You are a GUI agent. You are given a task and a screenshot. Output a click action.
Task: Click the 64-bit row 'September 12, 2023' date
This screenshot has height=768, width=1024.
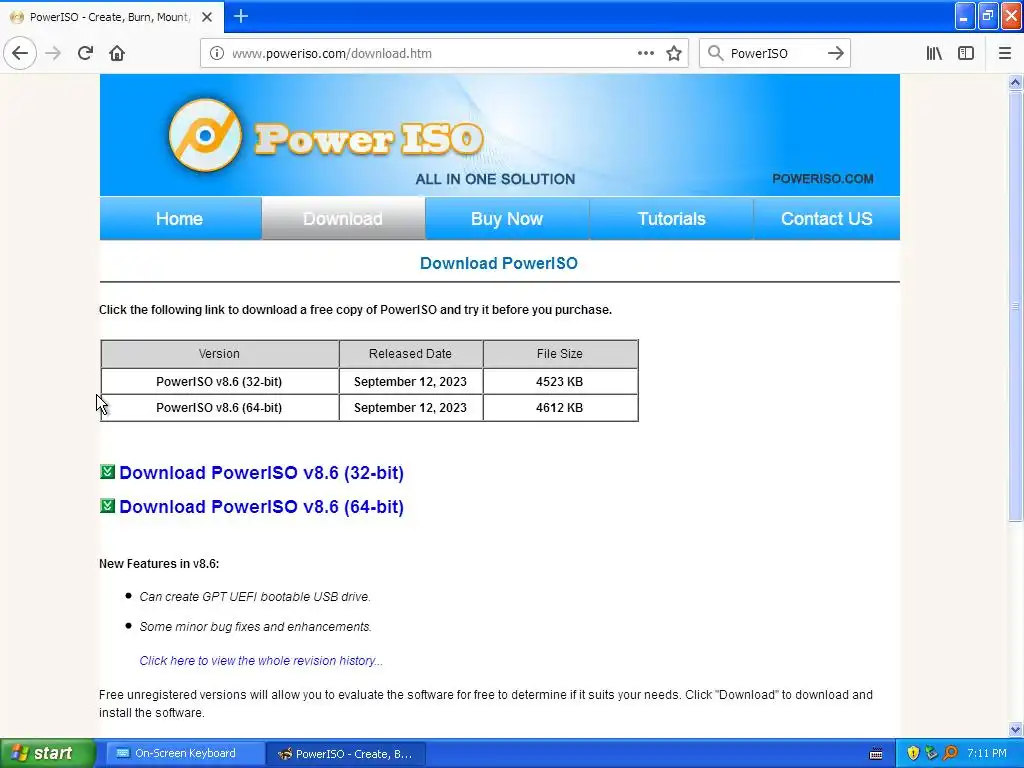point(410,408)
